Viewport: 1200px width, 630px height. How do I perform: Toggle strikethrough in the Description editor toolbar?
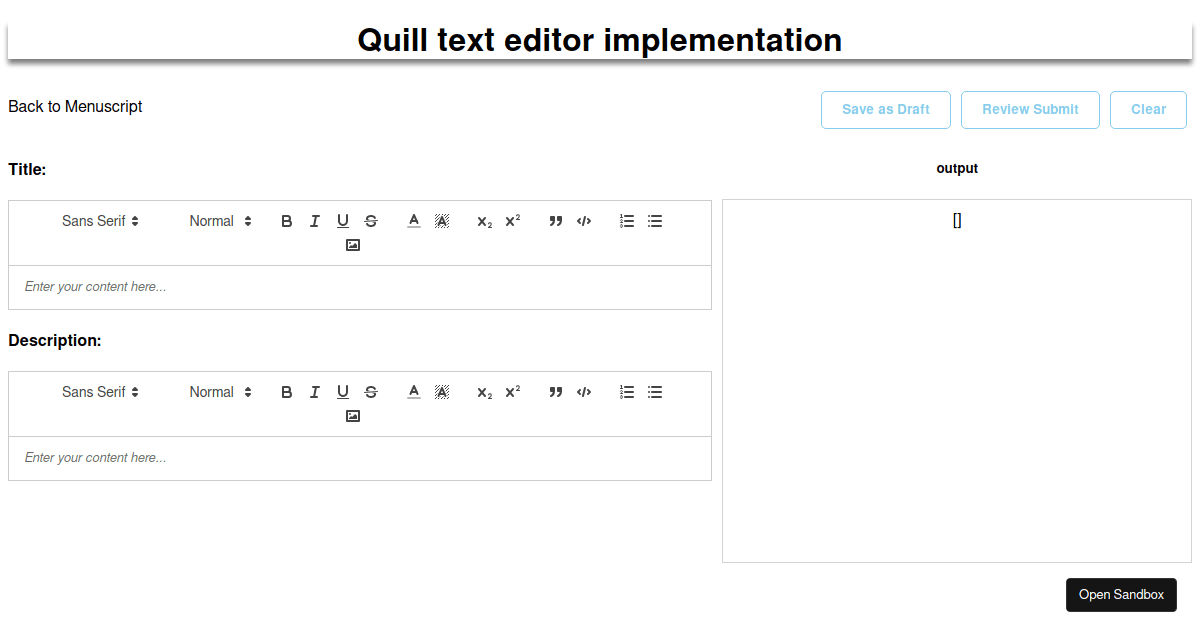click(371, 392)
